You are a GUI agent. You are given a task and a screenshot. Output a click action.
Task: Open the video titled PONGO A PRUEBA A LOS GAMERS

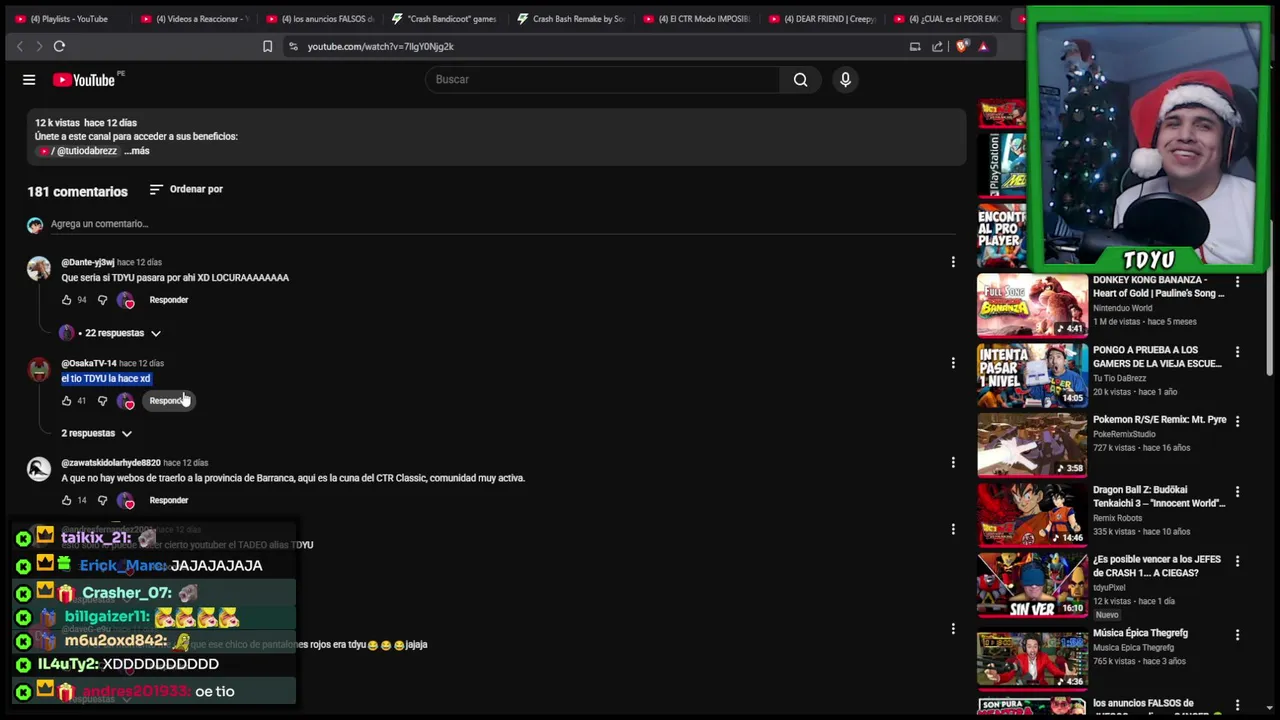[1157, 357]
